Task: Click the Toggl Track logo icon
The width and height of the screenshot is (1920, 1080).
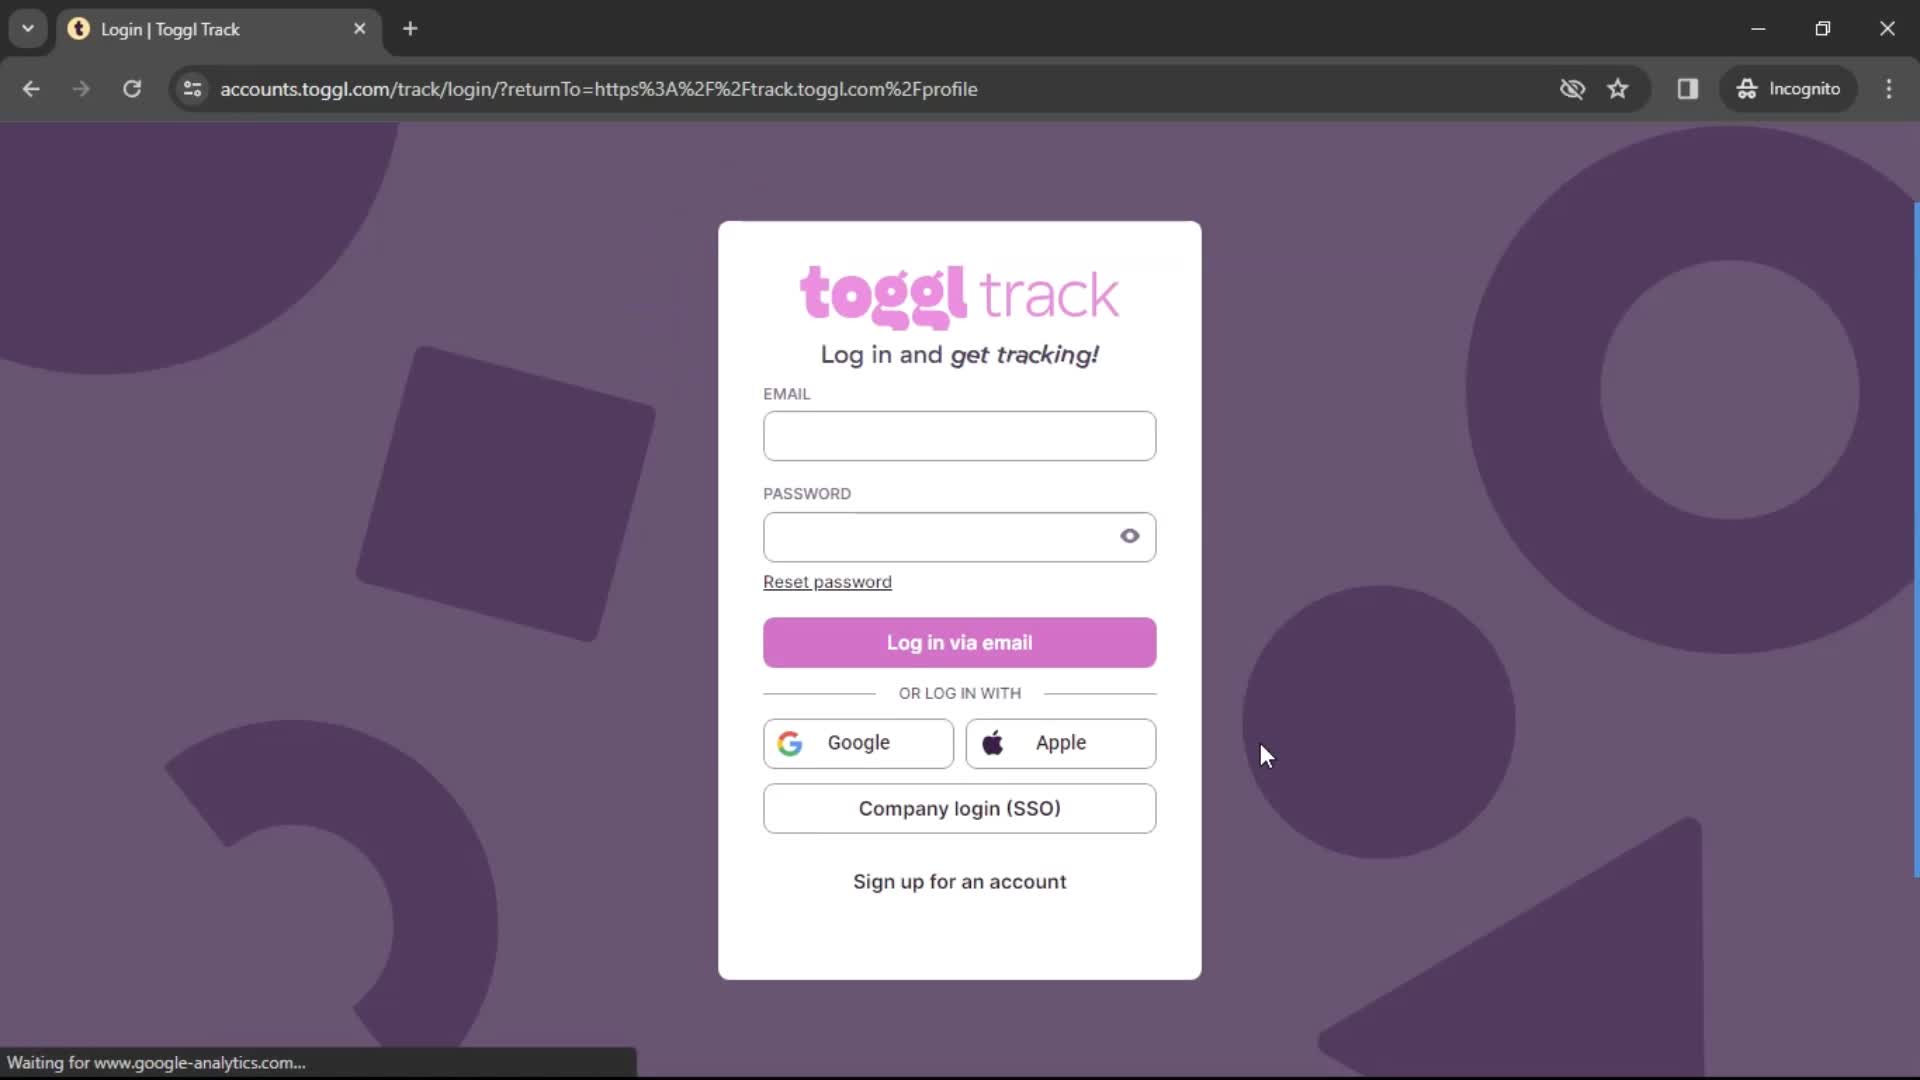Action: tap(960, 293)
